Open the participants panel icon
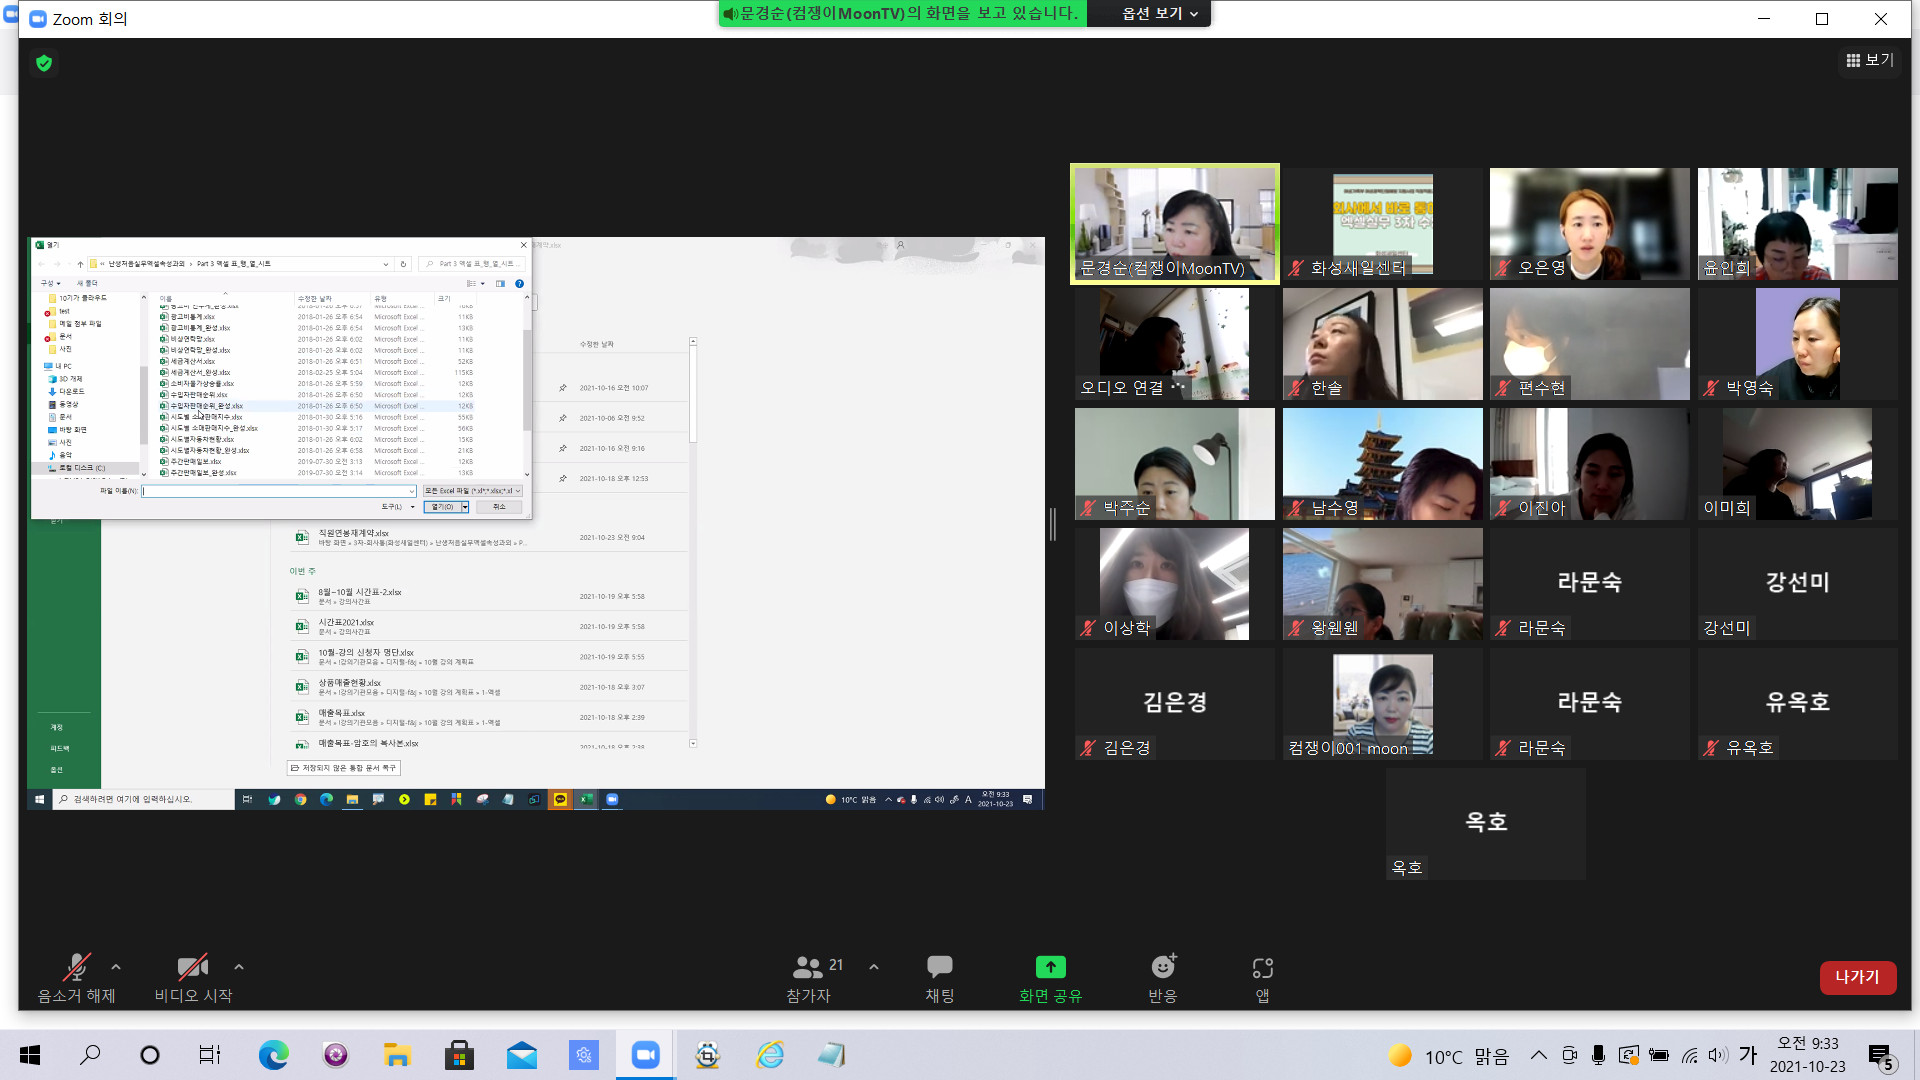1920x1080 pixels. (807, 967)
